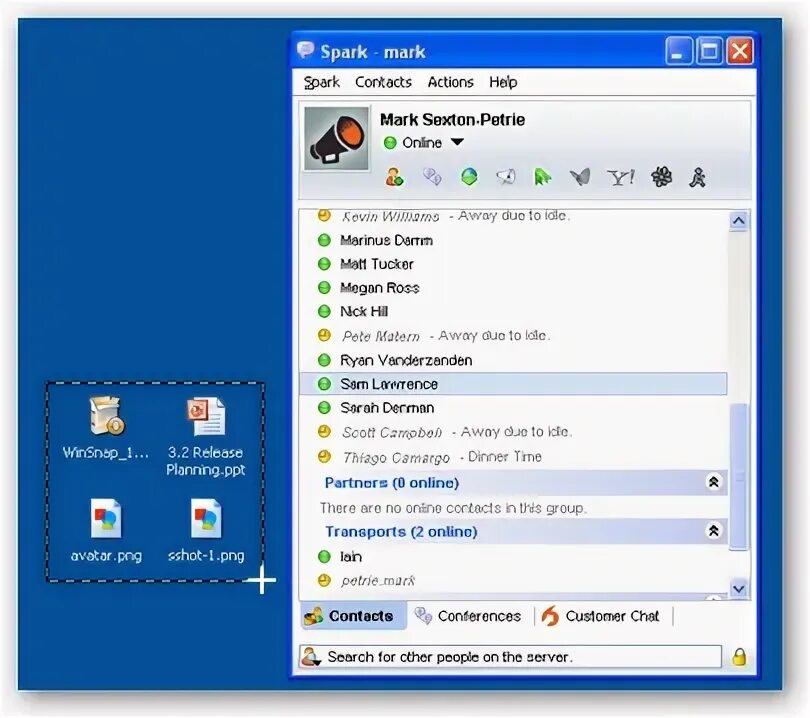Image resolution: width=810 pixels, height=718 pixels.
Task: Collapse the Partners group chevron
Action: (x=713, y=482)
